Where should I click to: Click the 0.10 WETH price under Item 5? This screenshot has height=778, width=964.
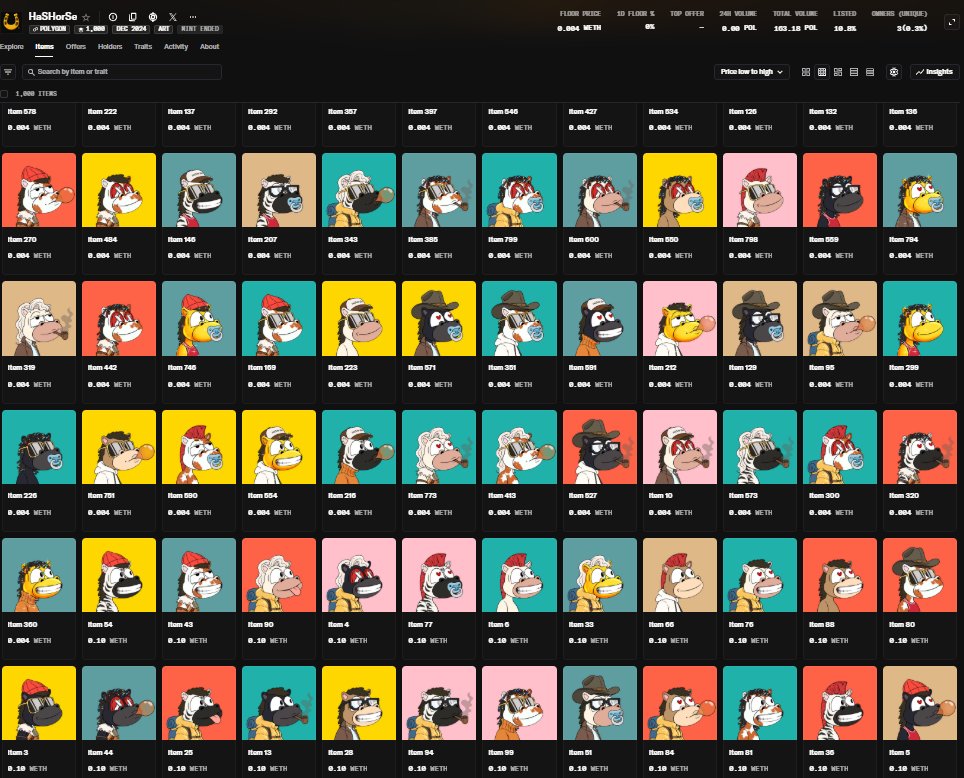coord(909,768)
